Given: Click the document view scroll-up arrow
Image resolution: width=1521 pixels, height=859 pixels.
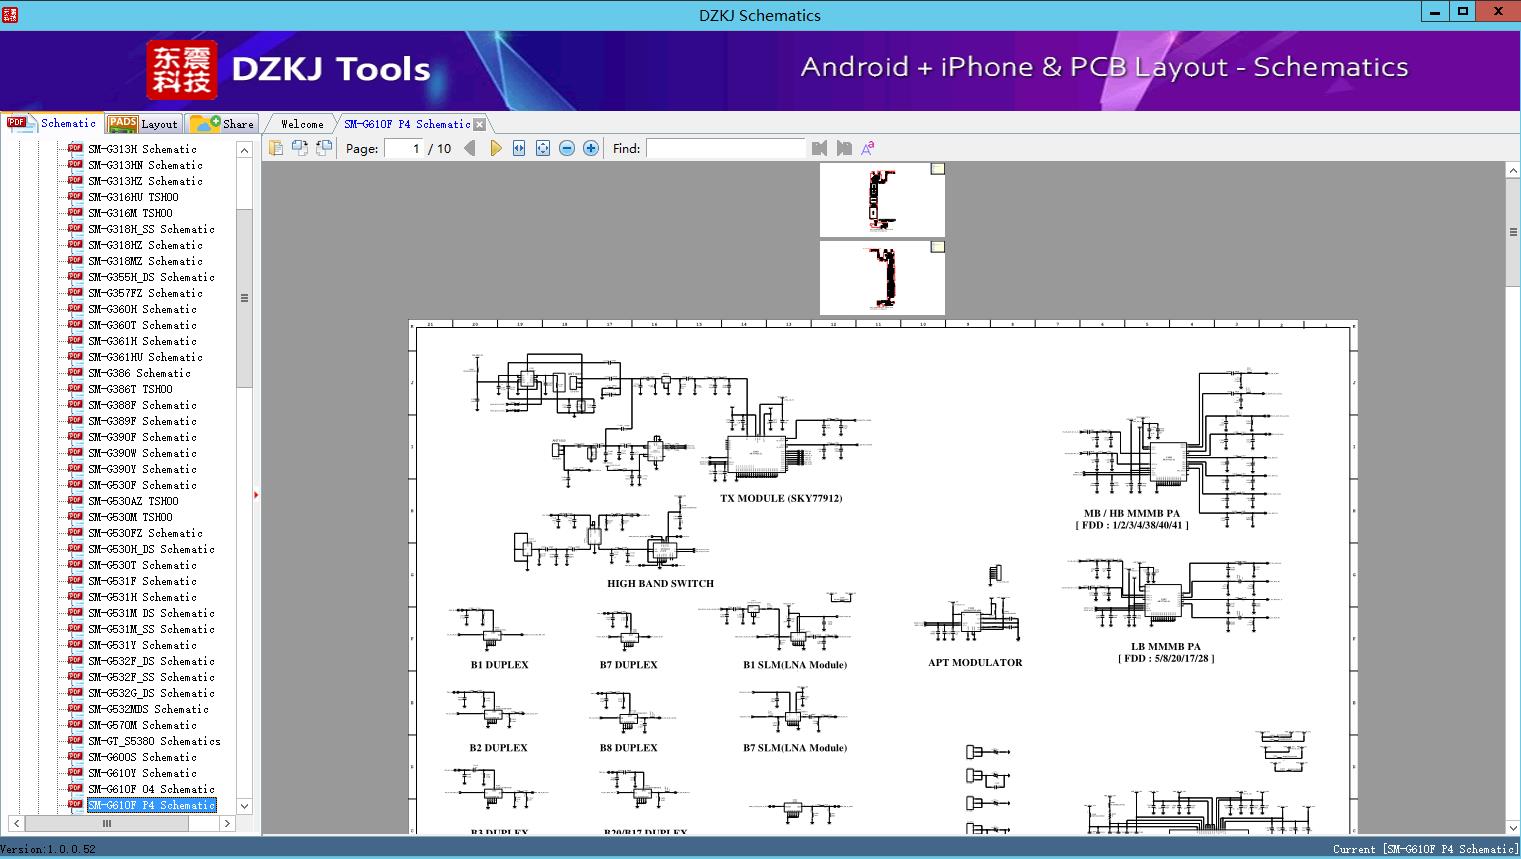Looking at the screenshot, I should (x=1512, y=171).
